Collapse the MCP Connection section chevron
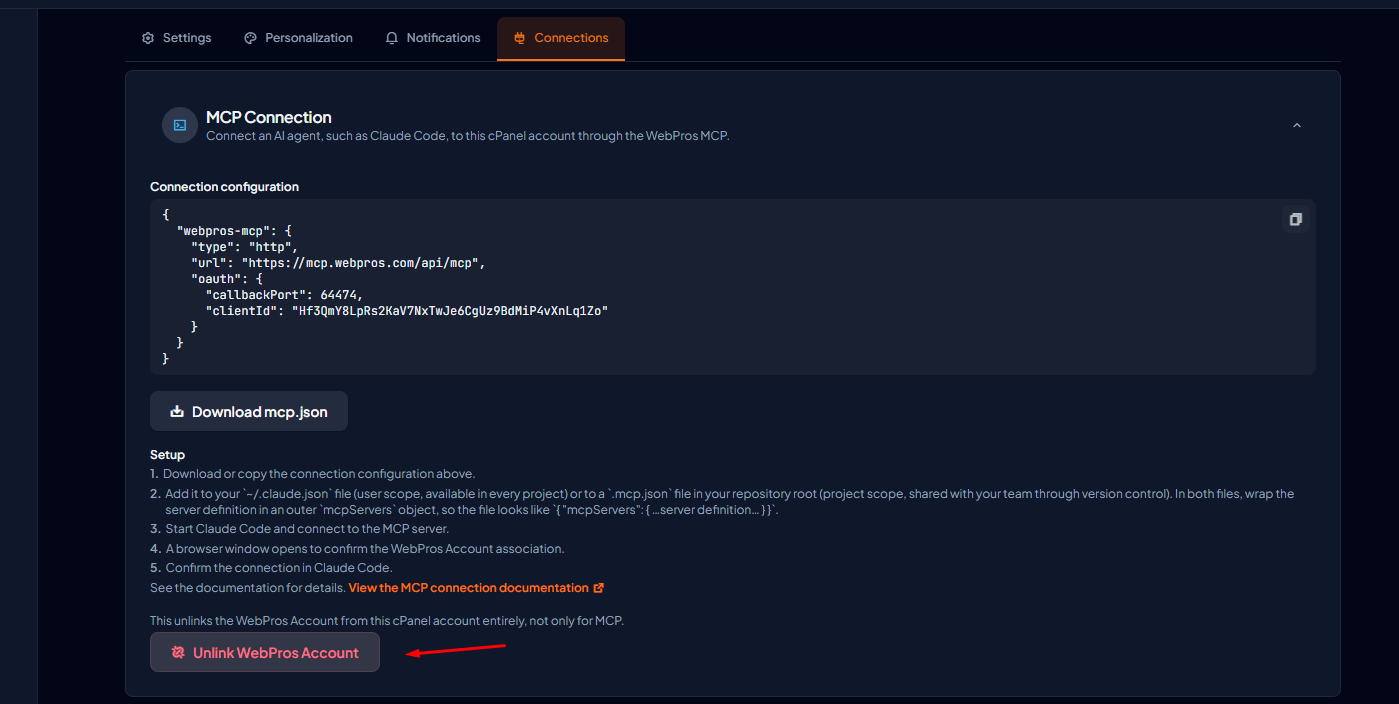 click(x=1297, y=125)
